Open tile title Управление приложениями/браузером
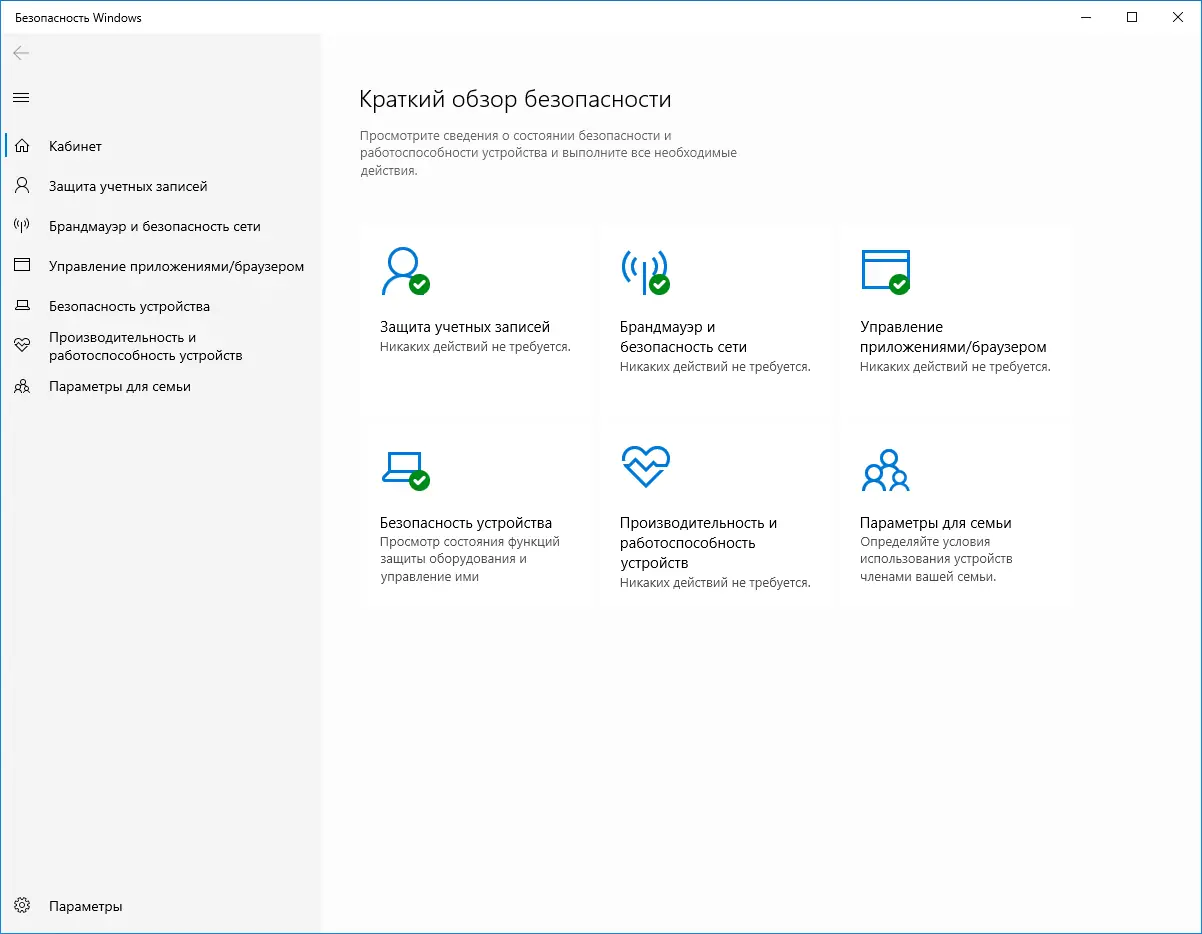1202x934 pixels. [953, 337]
